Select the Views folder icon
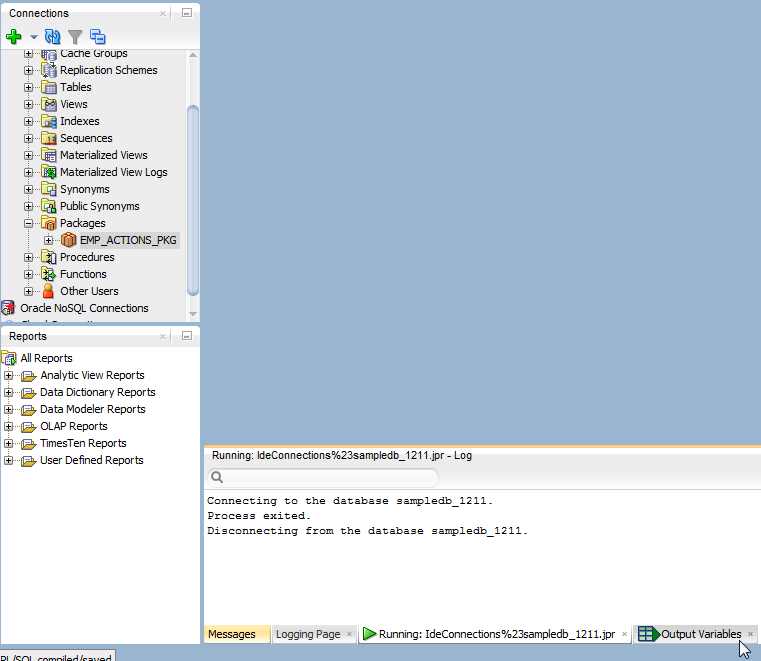 49,104
